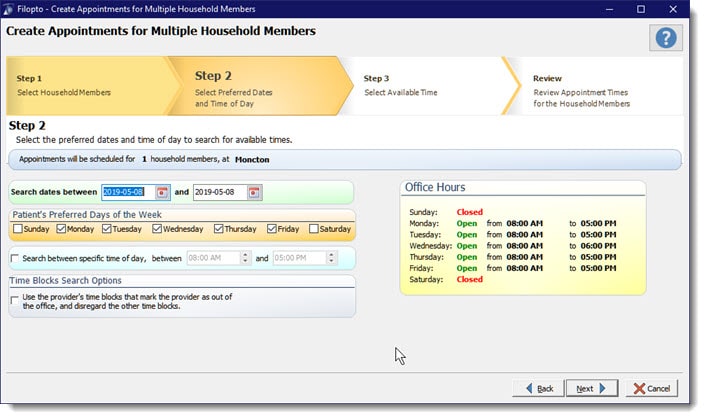Click the first search date field 2019-05-08
Viewport: 705px width, 419px height.
(129, 192)
